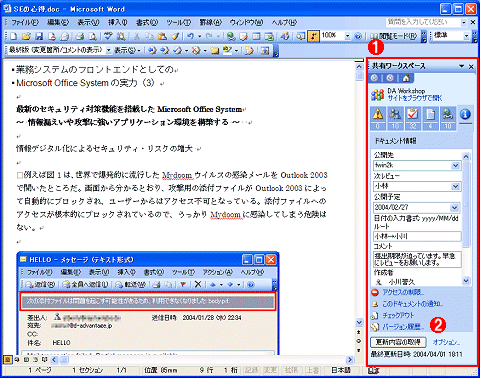Run spelling and grammar check
The image size is (480, 378).
click(x=107, y=36)
